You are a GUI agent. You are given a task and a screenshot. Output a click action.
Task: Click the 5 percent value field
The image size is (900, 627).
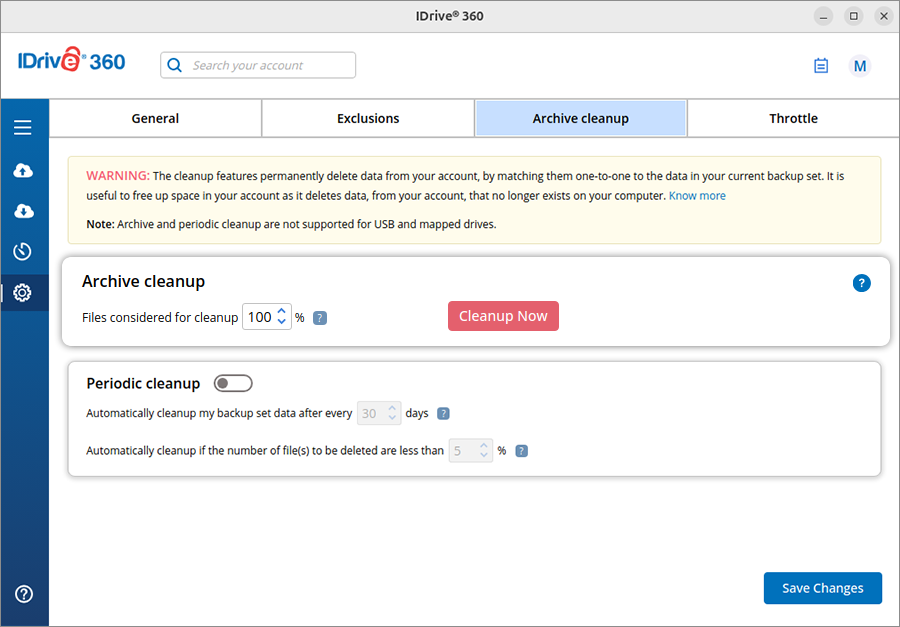471,451
